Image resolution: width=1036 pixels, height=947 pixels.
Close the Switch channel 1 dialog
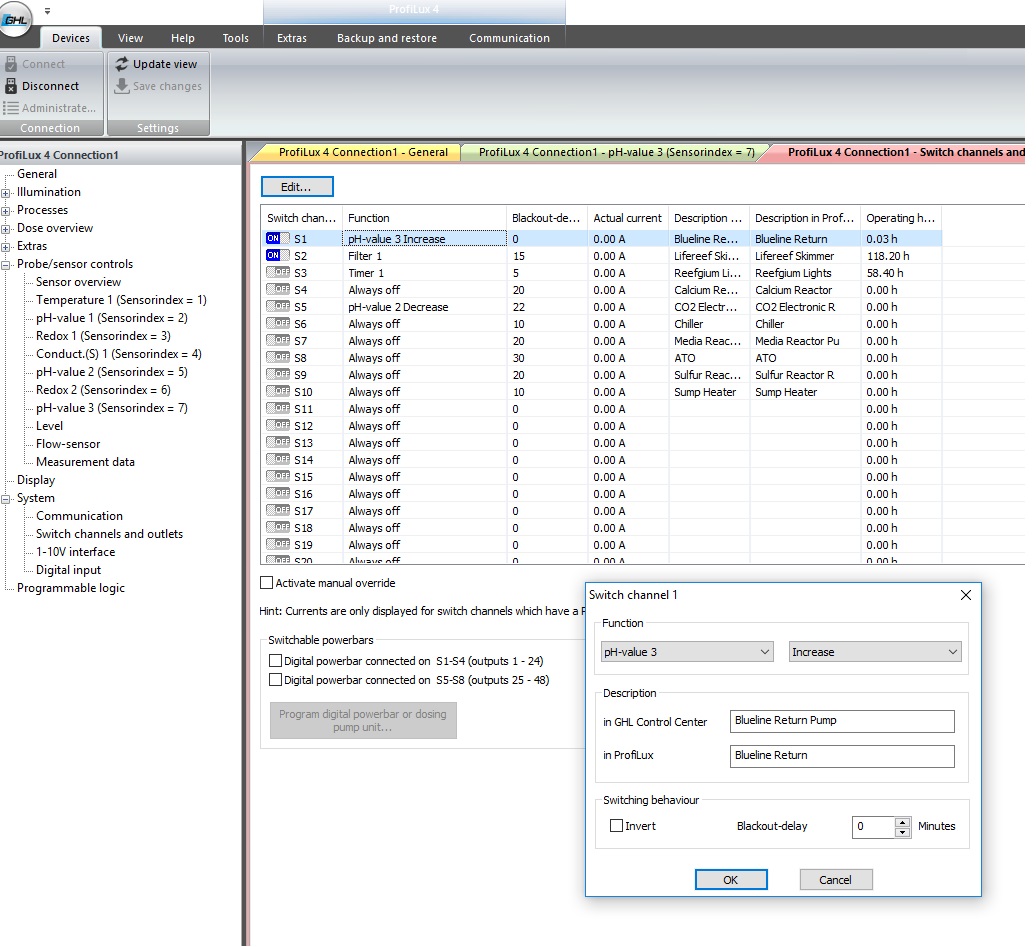(965, 595)
